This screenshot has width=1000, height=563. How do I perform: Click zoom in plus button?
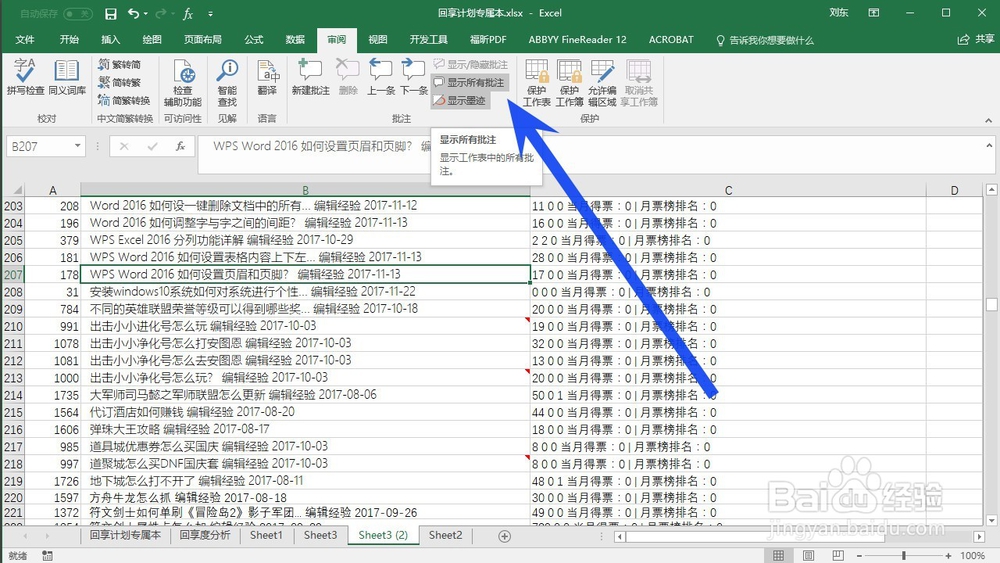(x=948, y=555)
